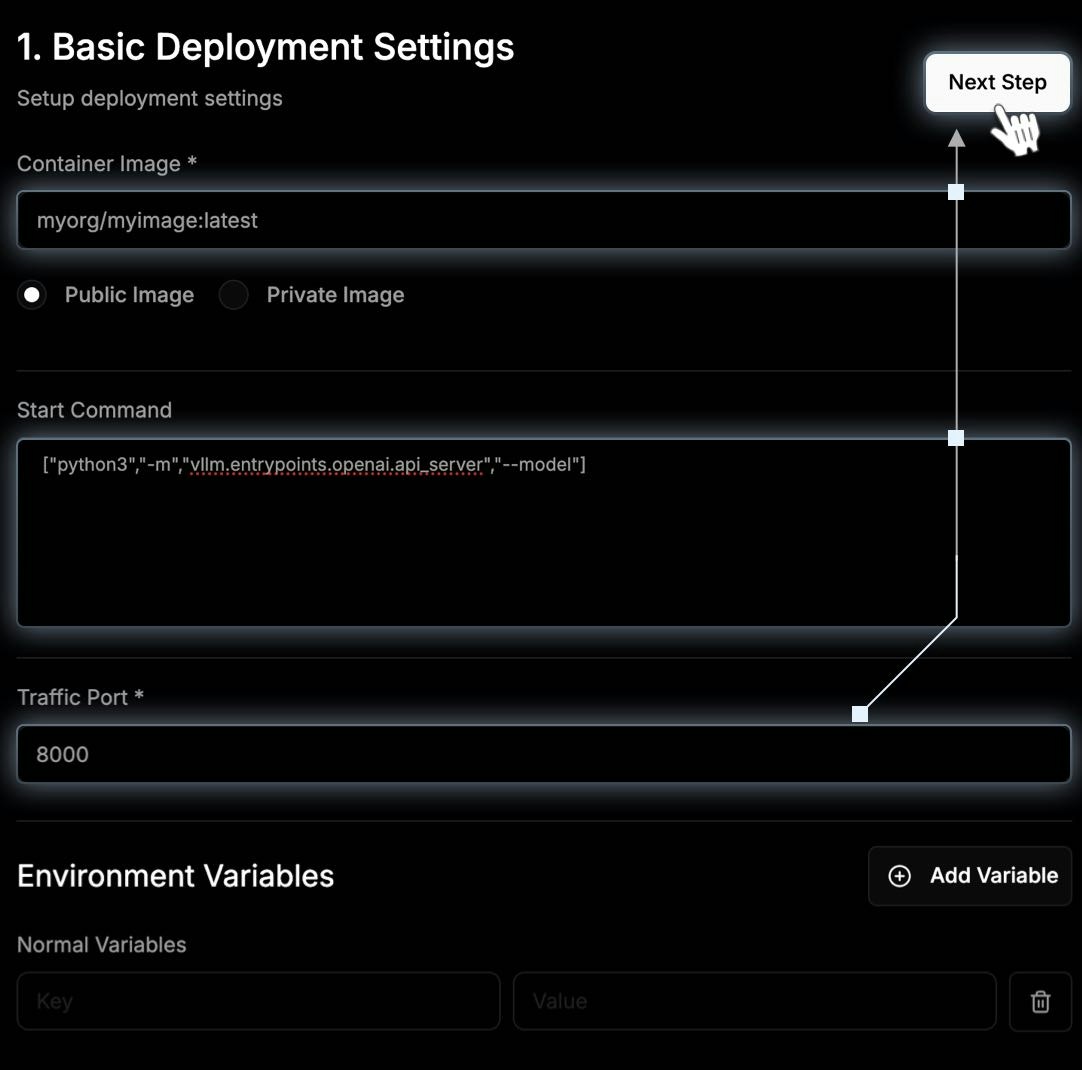Focus the Traffic Port field showing 8000
The width and height of the screenshot is (1082, 1070).
(544, 754)
